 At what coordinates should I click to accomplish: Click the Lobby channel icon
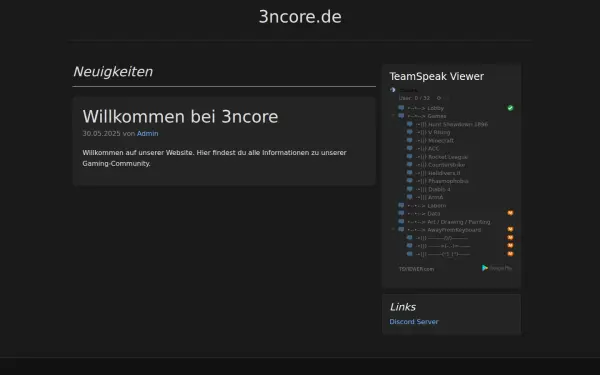[x=401, y=108]
